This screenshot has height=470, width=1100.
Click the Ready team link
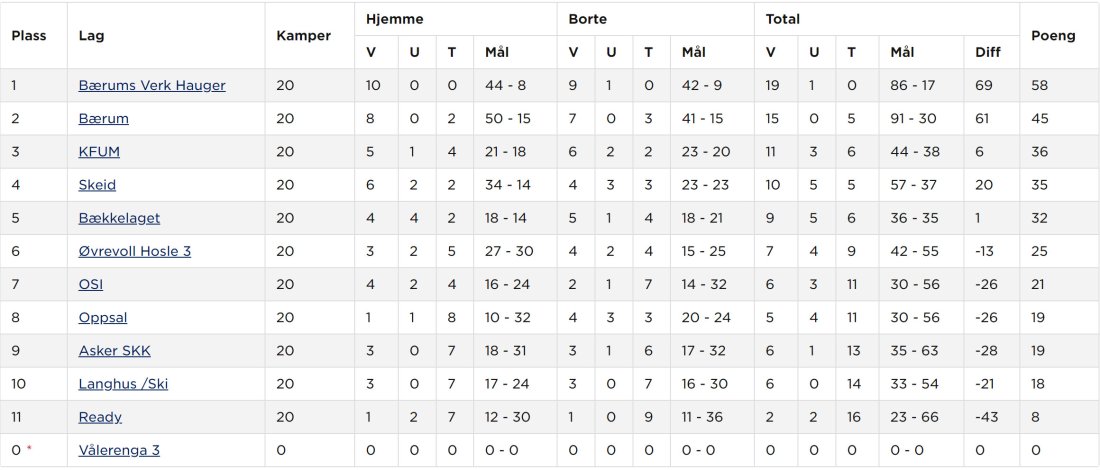(x=100, y=417)
